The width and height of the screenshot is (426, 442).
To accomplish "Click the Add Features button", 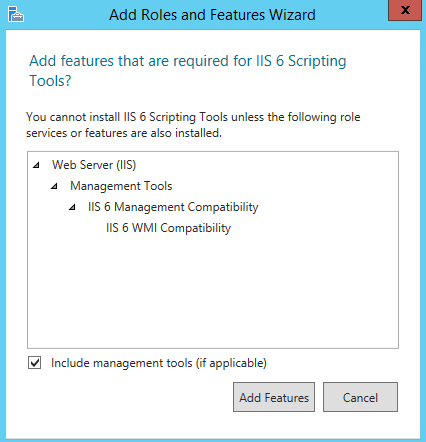I will 274,397.
